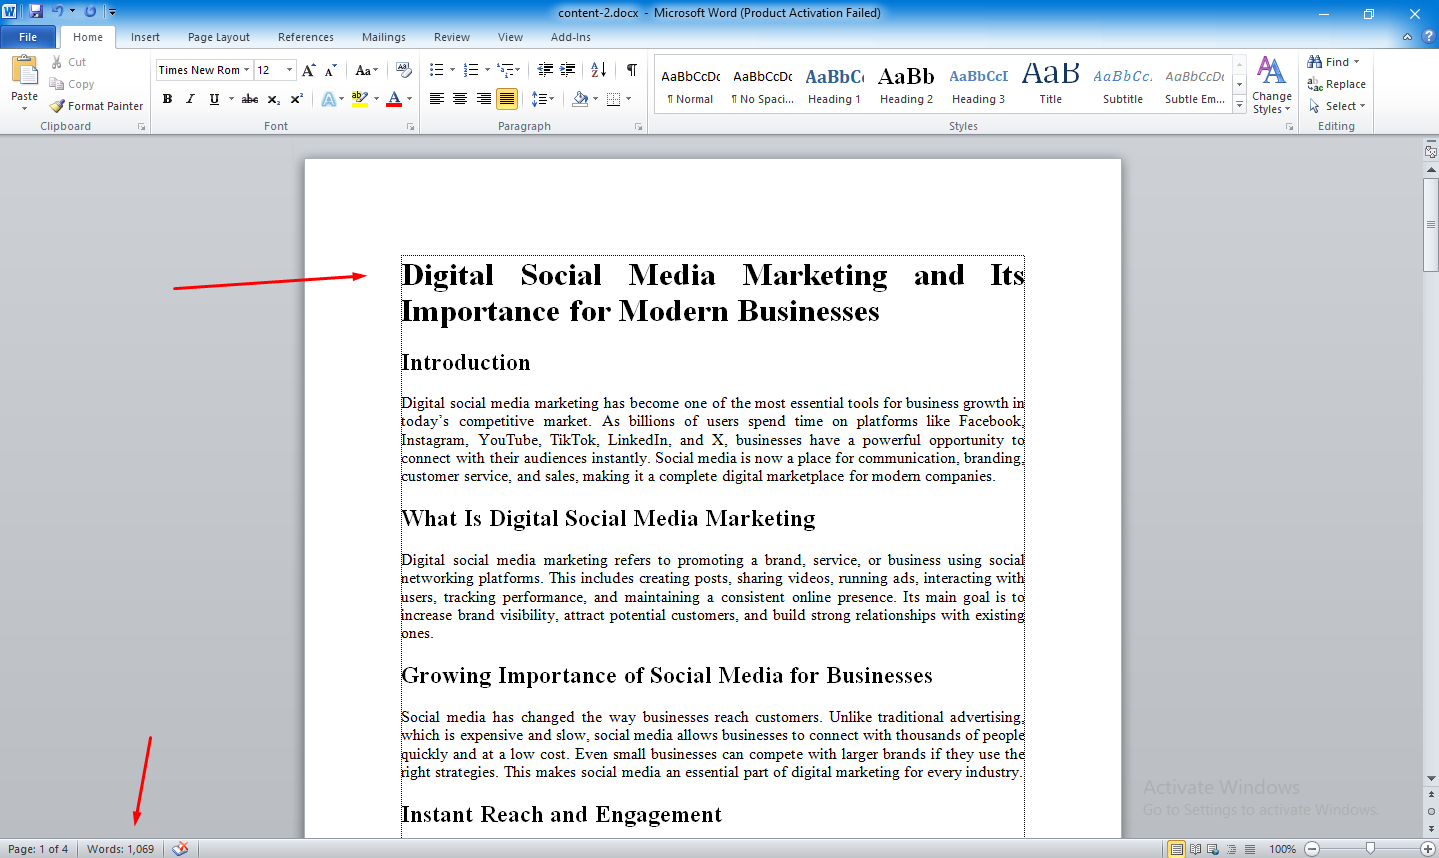Click the proofing errors icon in status bar
1439x858 pixels.
(180, 849)
